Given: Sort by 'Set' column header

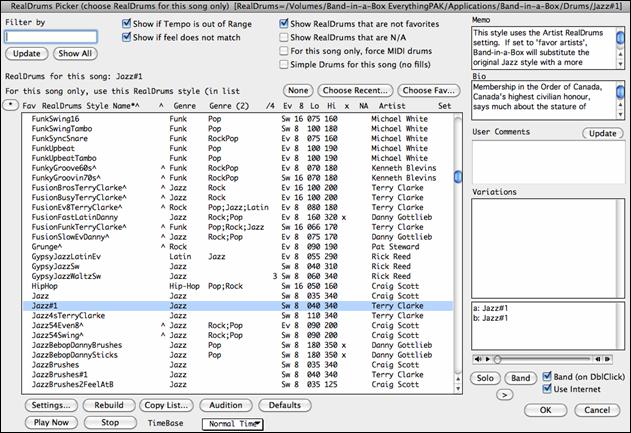Looking at the screenshot, I should (x=444, y=106).
